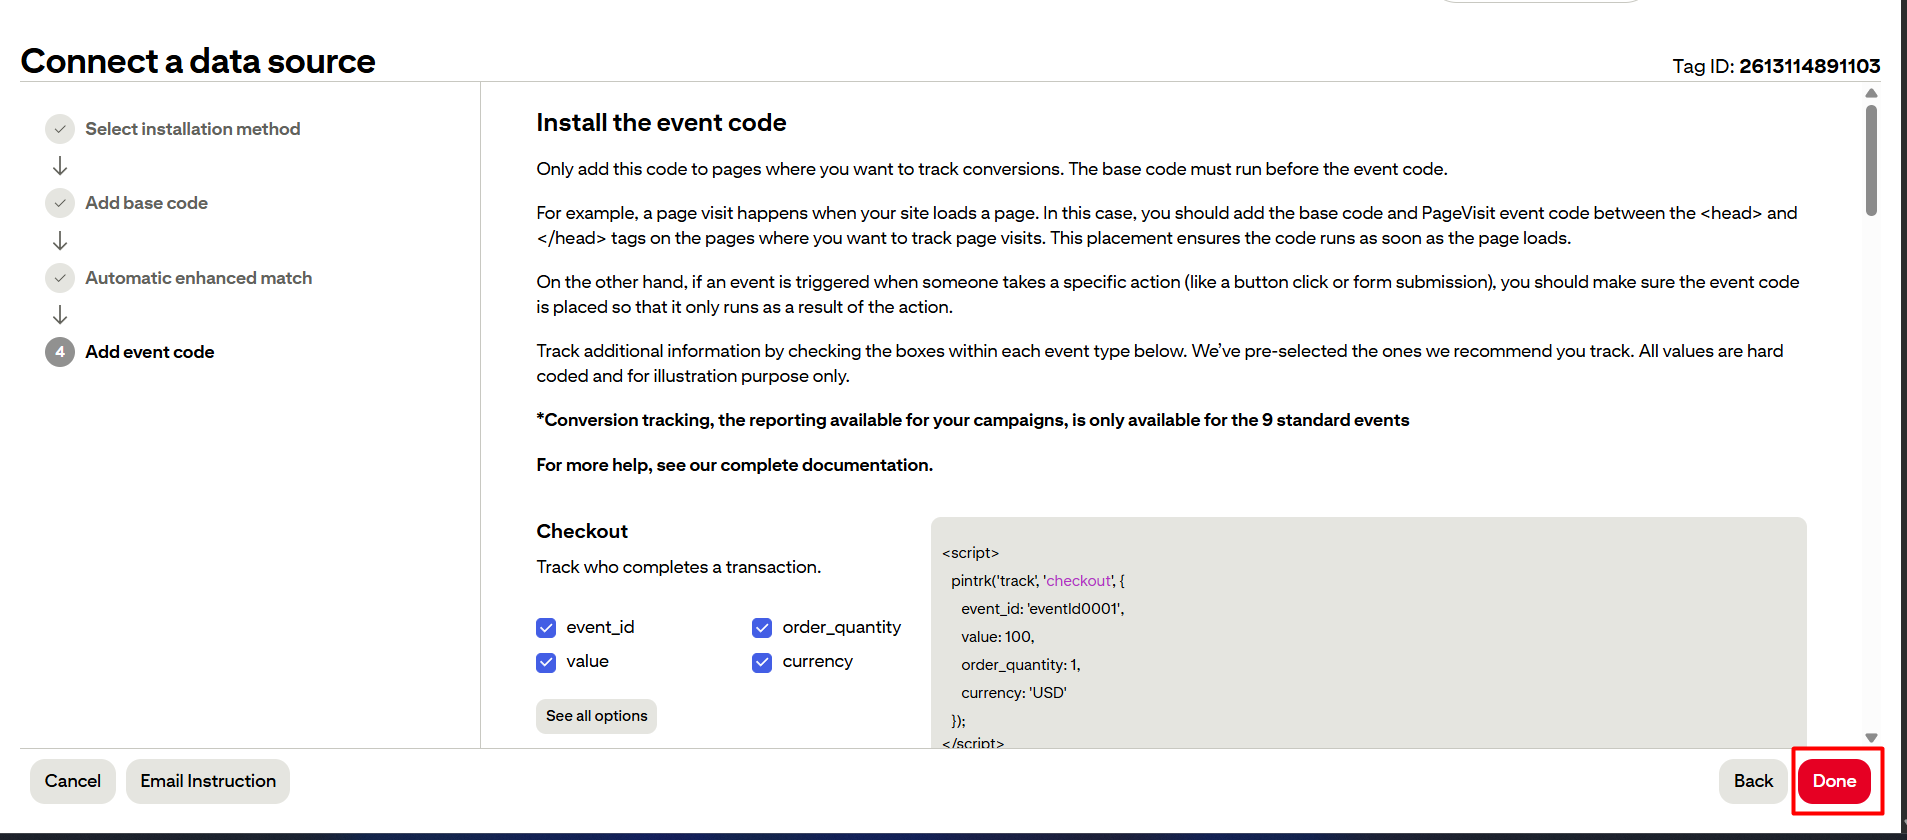
Task: Uncheck the event_id checkbox
Action: pos(546,628)
